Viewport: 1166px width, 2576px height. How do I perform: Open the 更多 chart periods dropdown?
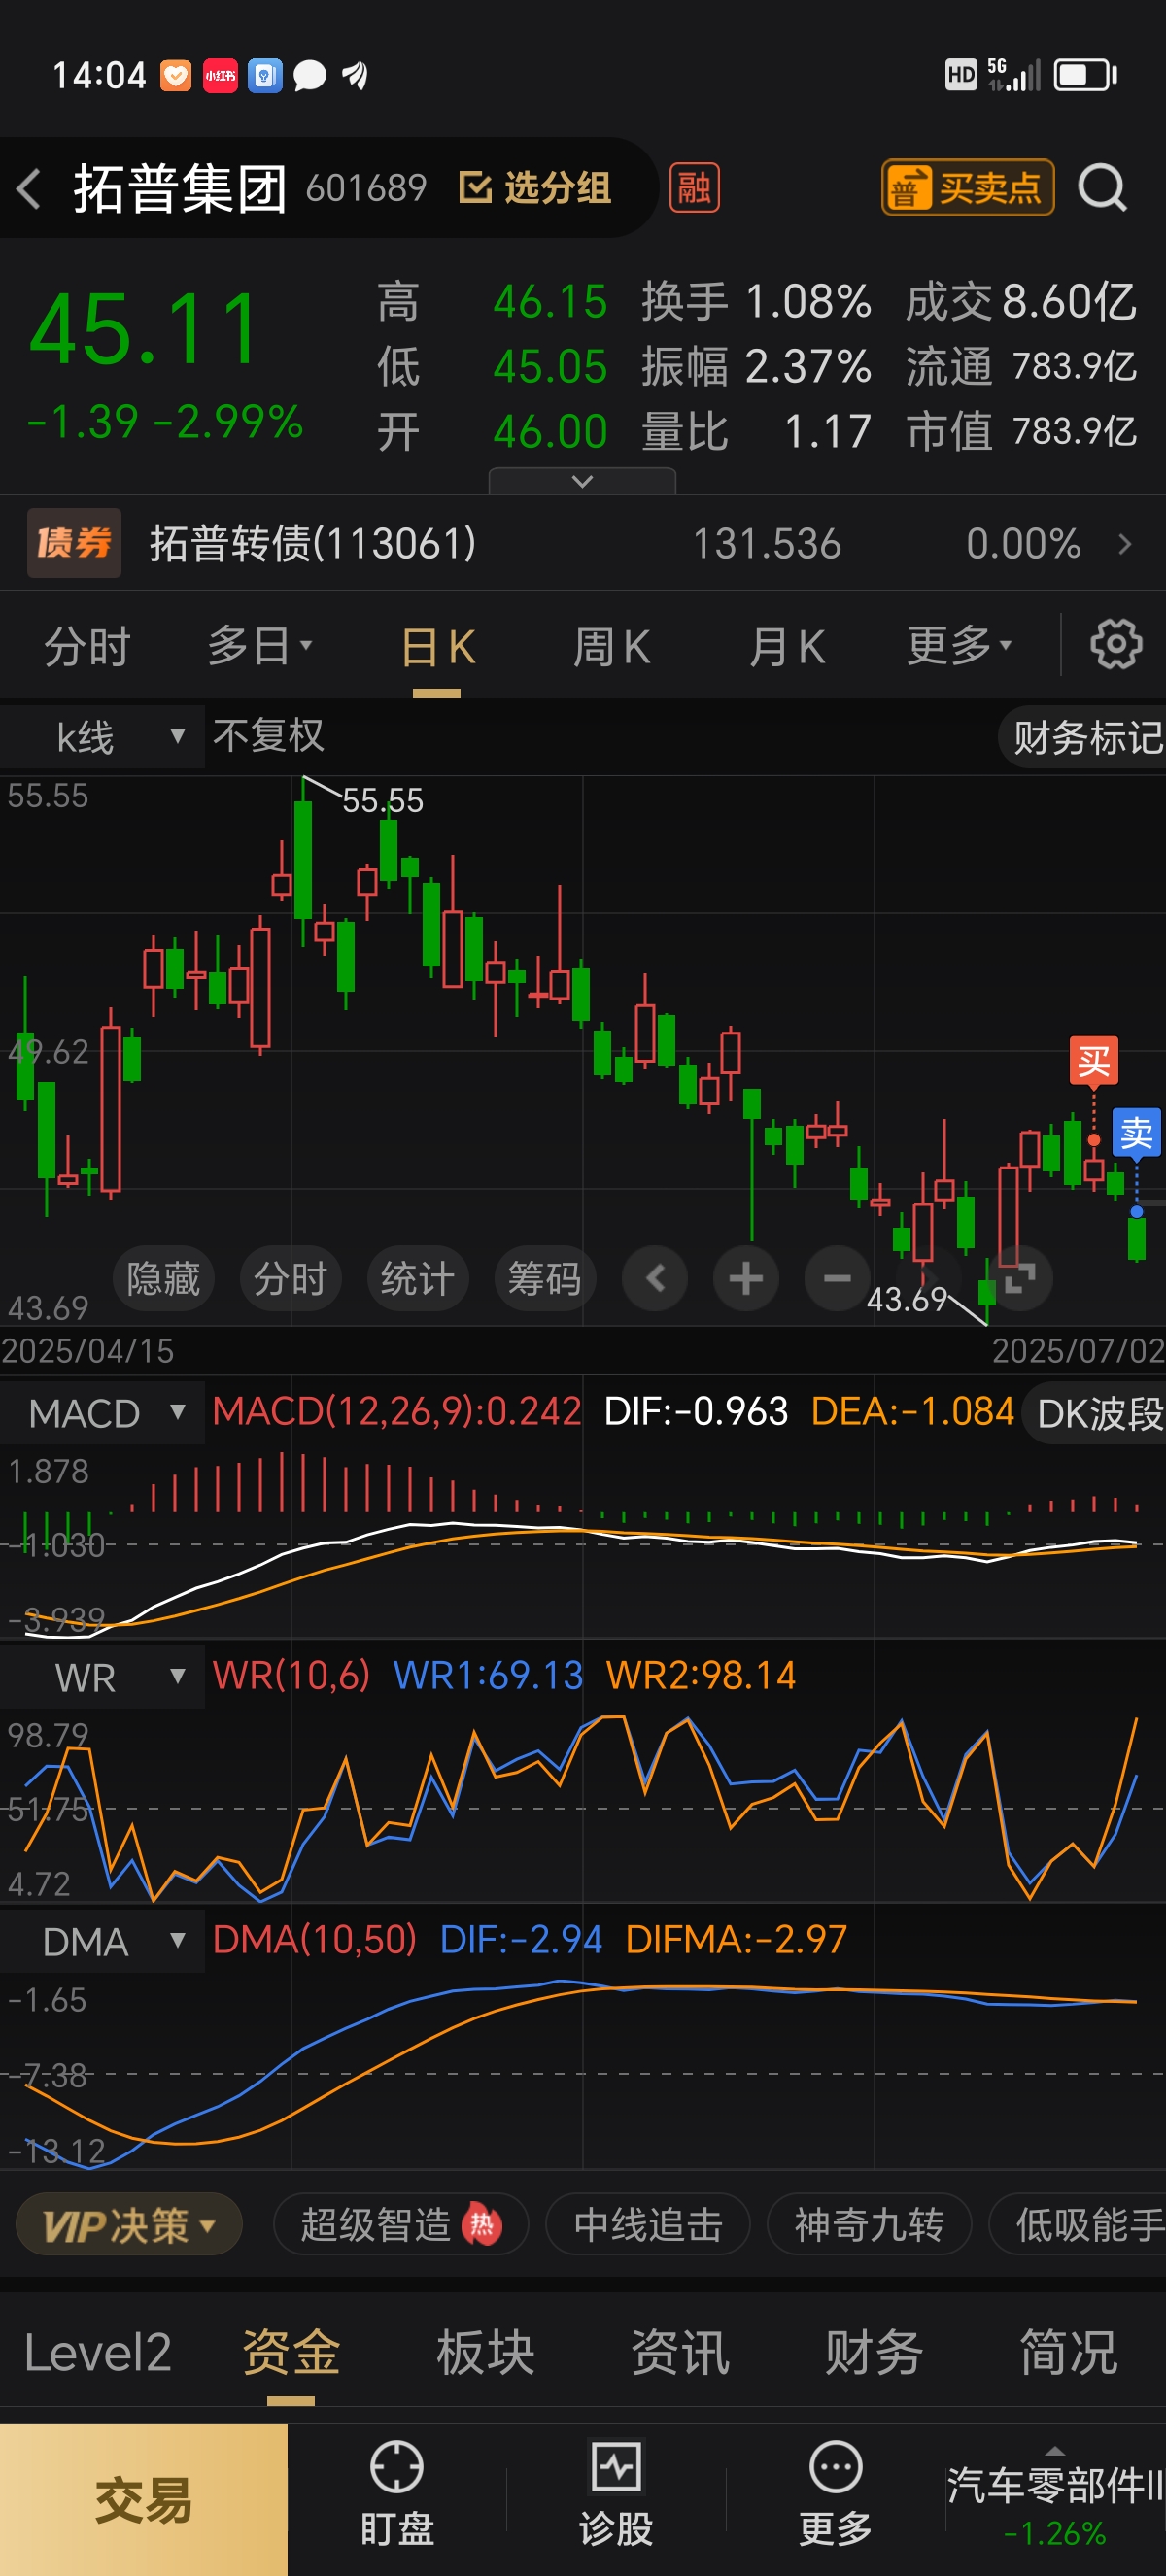[x=959, y=646]
